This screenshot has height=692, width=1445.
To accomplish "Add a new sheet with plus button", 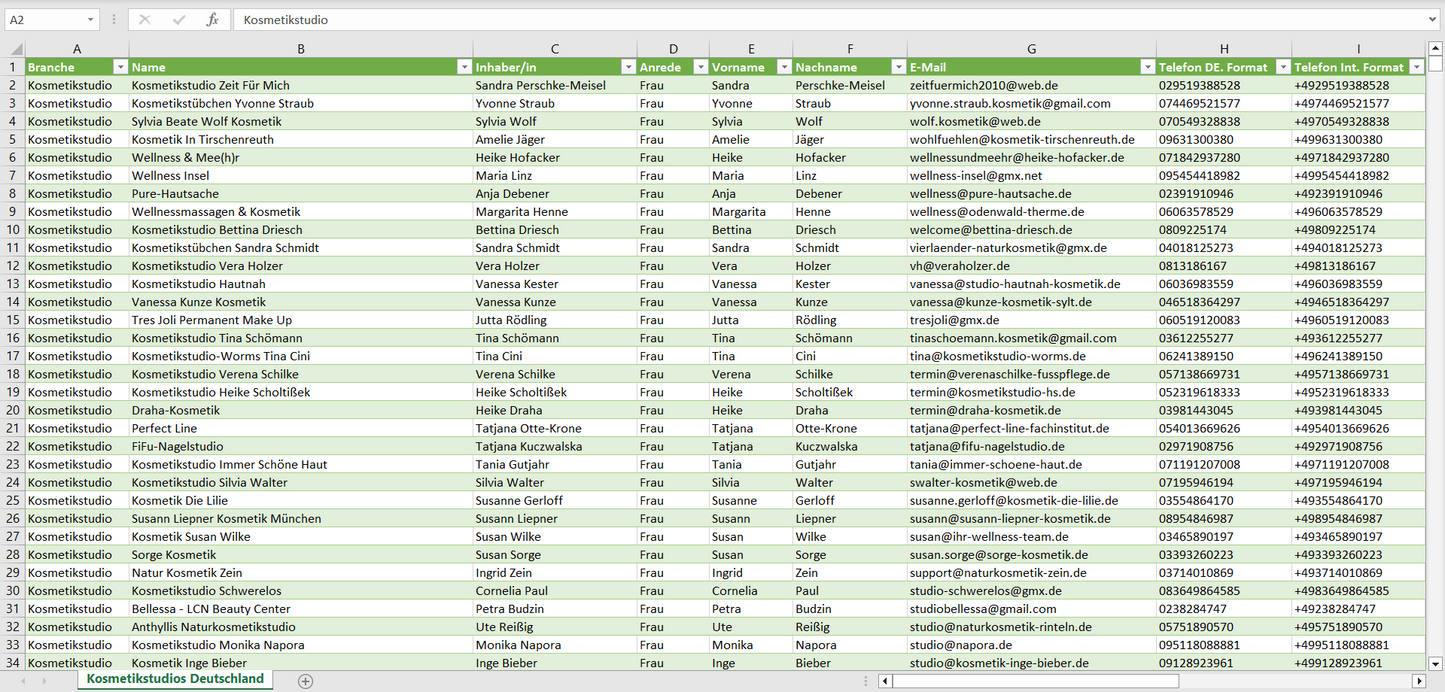I will coord(305,681).
